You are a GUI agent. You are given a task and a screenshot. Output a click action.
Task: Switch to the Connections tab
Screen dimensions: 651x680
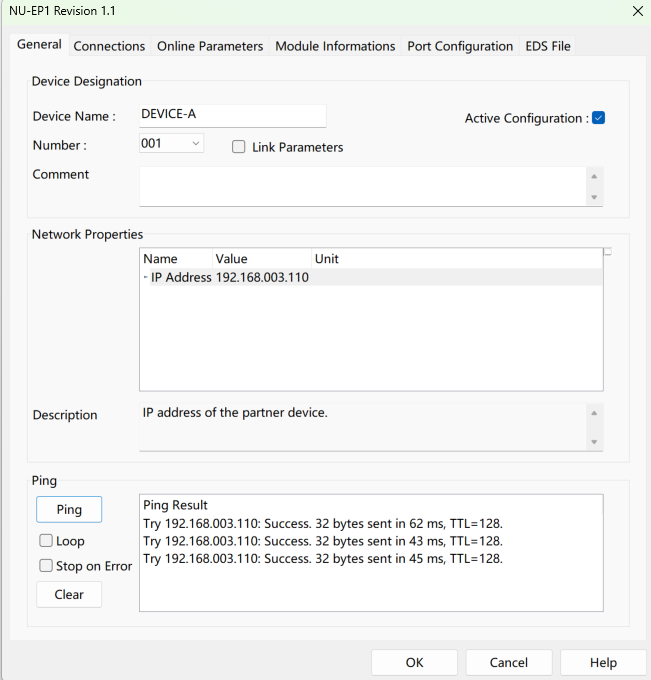tap(109, 46)
